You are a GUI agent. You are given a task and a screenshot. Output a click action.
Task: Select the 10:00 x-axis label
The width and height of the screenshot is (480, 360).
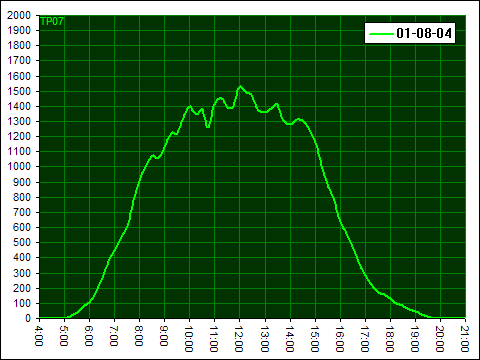coord(189,339)
